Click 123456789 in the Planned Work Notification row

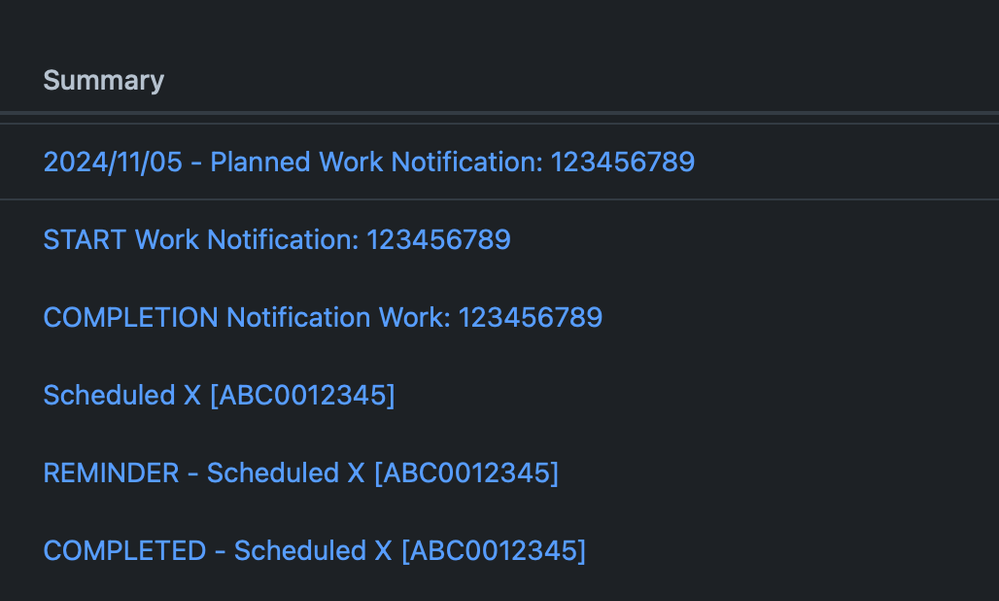click(622, 162)
